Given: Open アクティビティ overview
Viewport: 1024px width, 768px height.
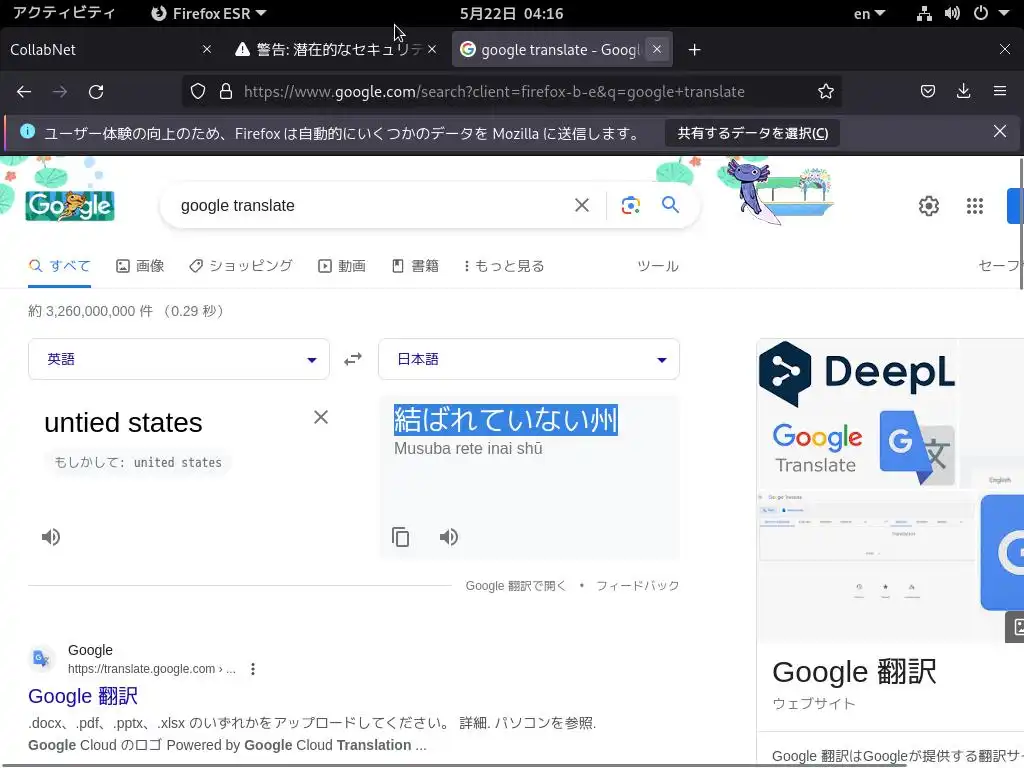Looking at the screenshot, I should click(64, 13).
